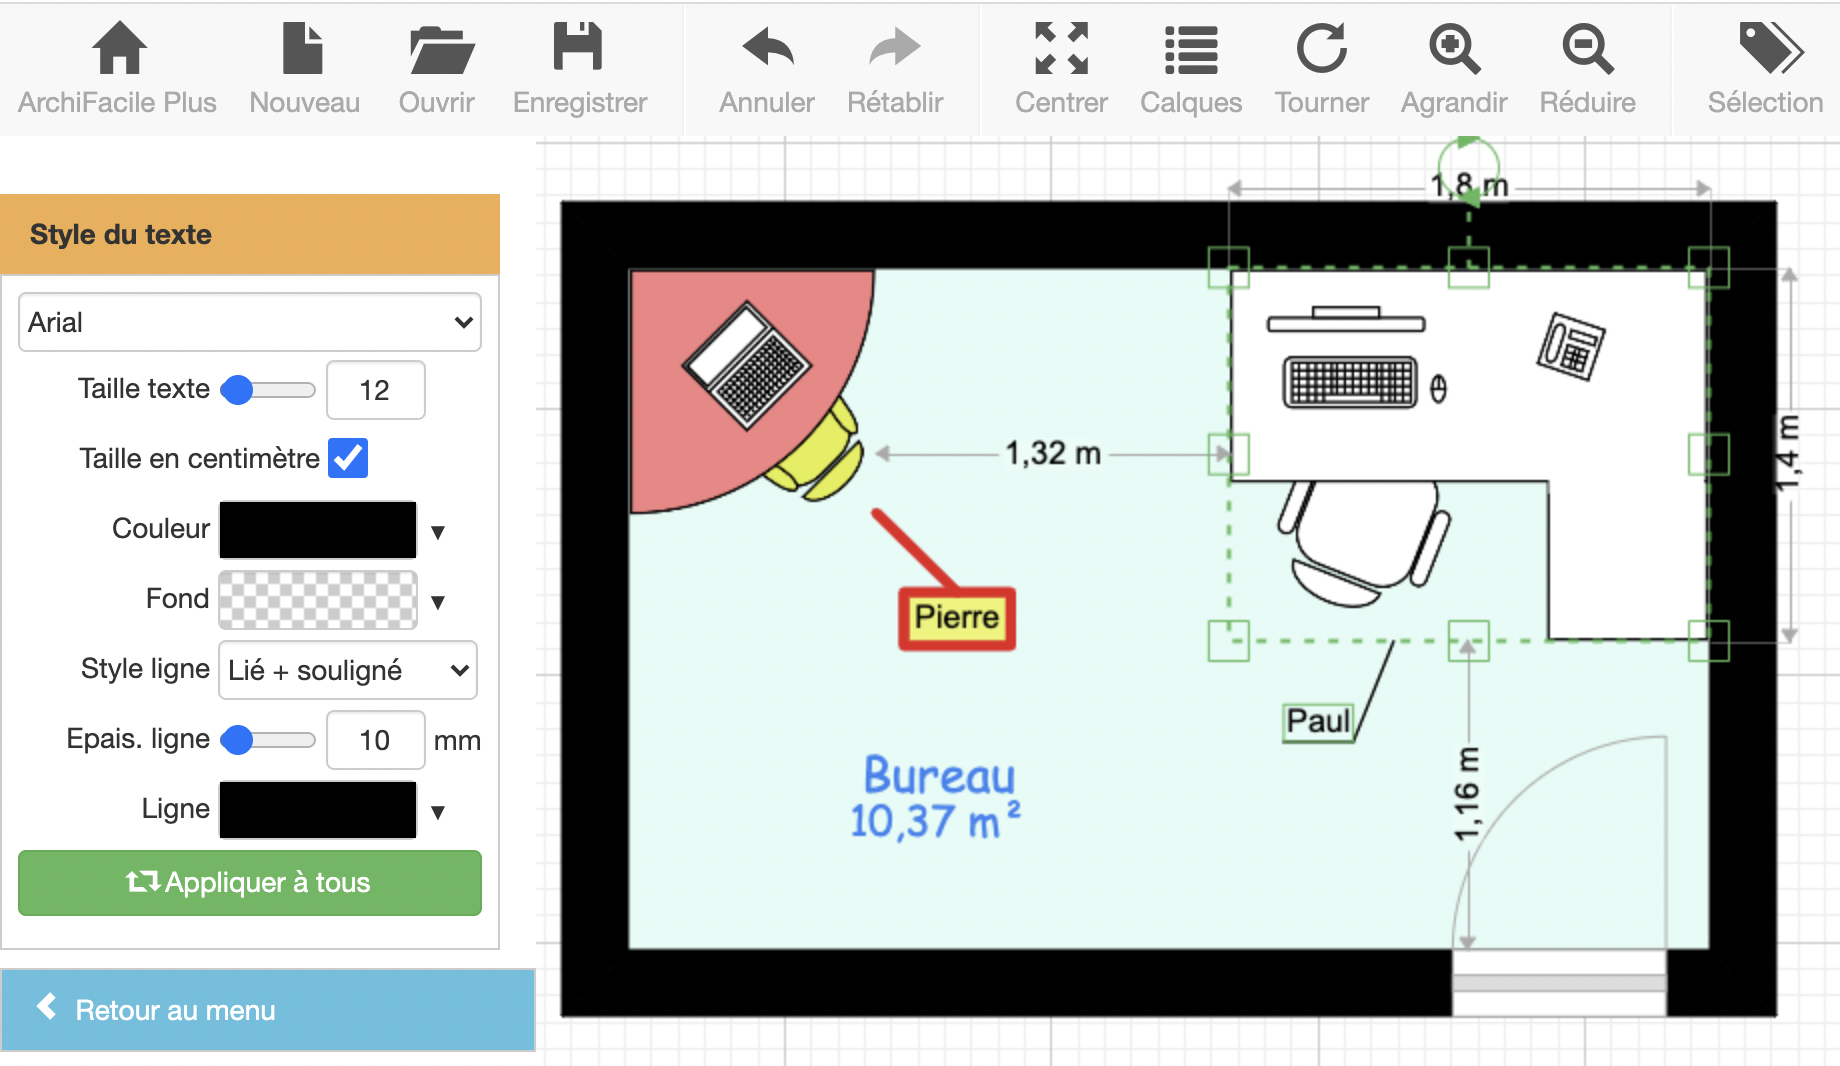Image resolution: width=1840 pixels, height=1066 pixels.
Task: Open the Sélection tag tool
Action: click(1766, 49)
